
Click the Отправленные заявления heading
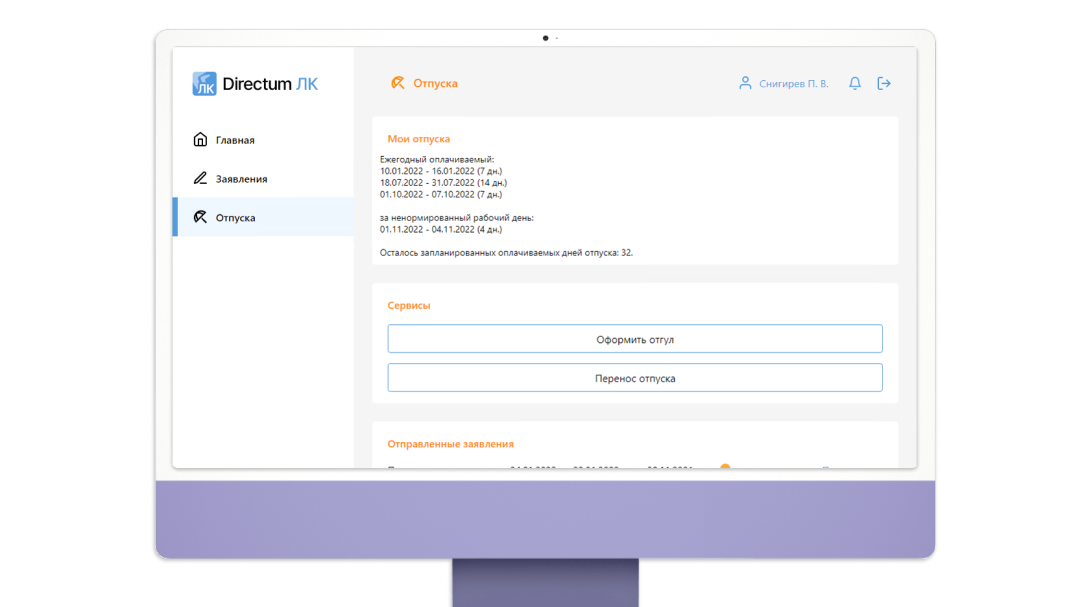coord(450,443)
